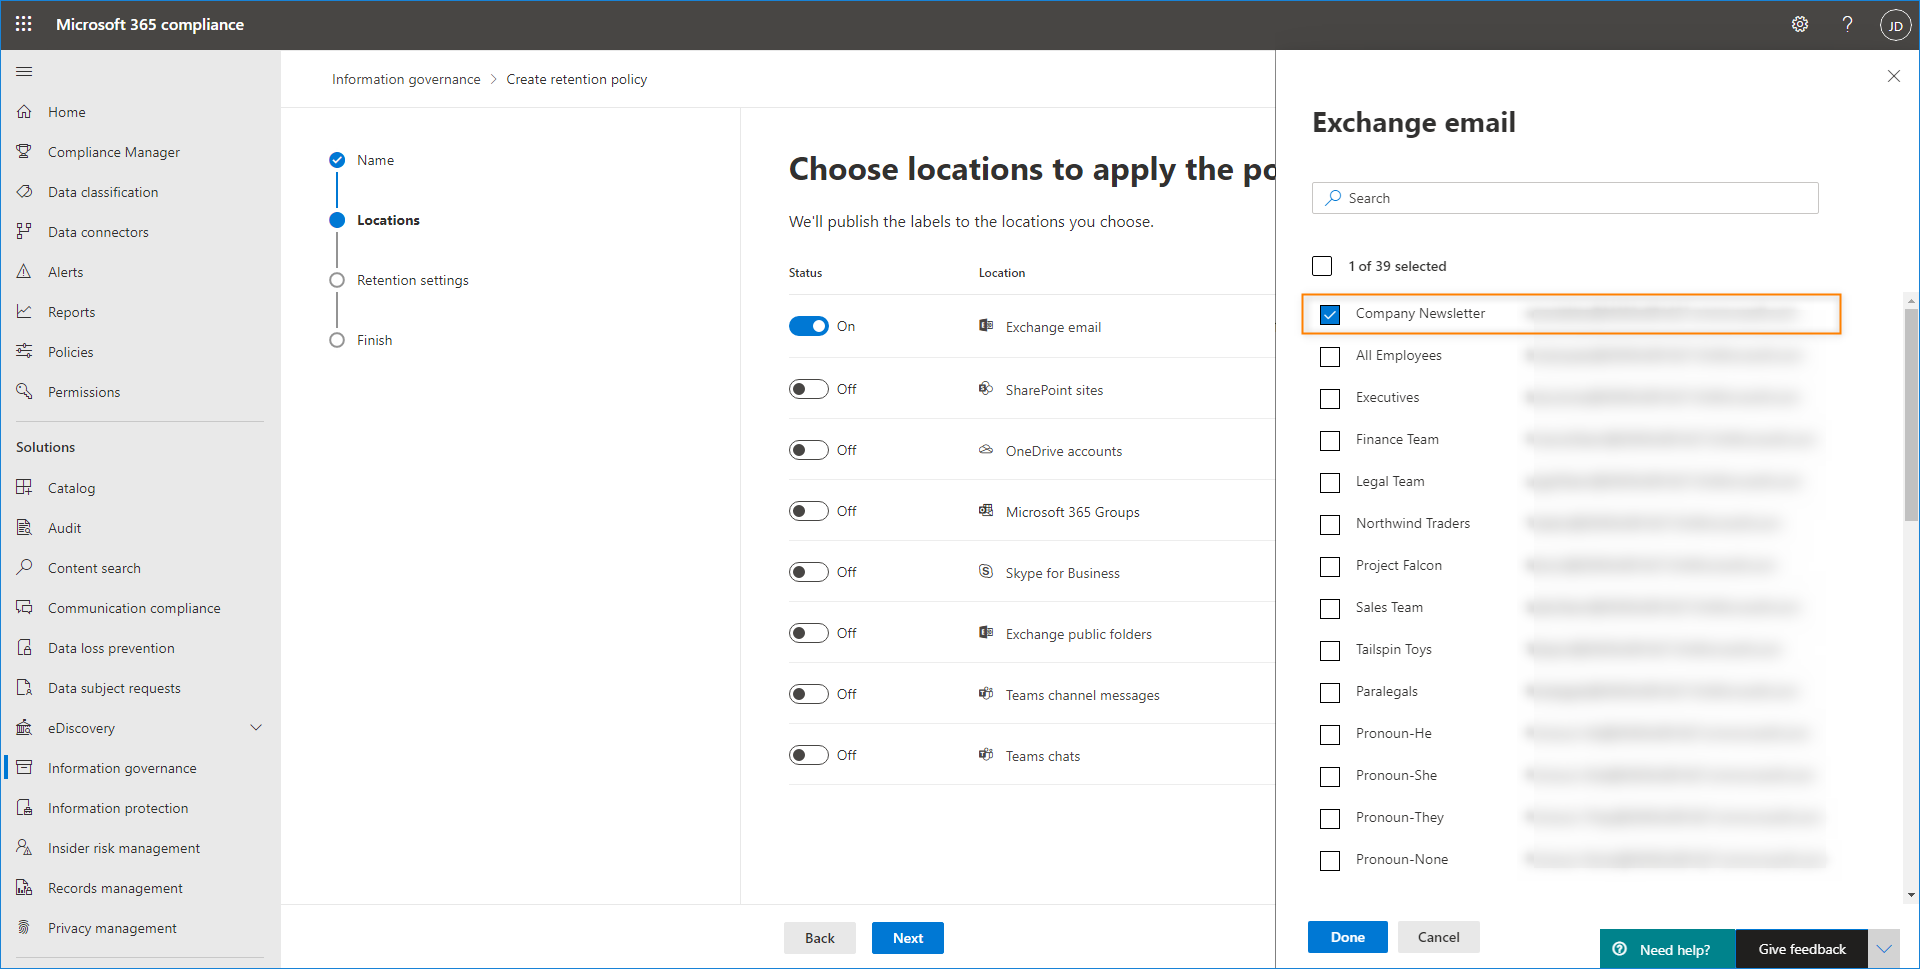The height and width of the screenshot is (969, 1920).
Task: Click the Teams channel messages icon
Action: tap(986, 693)
